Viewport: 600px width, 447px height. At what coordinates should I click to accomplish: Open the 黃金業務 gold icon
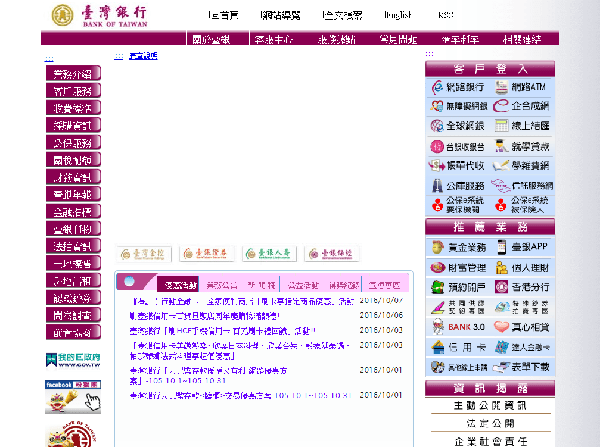[x=438, y=247]
